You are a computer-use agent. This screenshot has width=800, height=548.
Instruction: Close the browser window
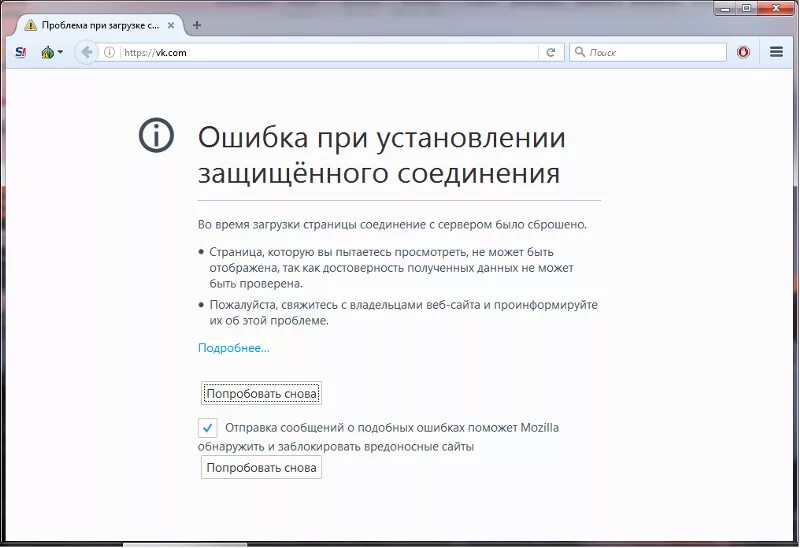click(x=777, y=9)
